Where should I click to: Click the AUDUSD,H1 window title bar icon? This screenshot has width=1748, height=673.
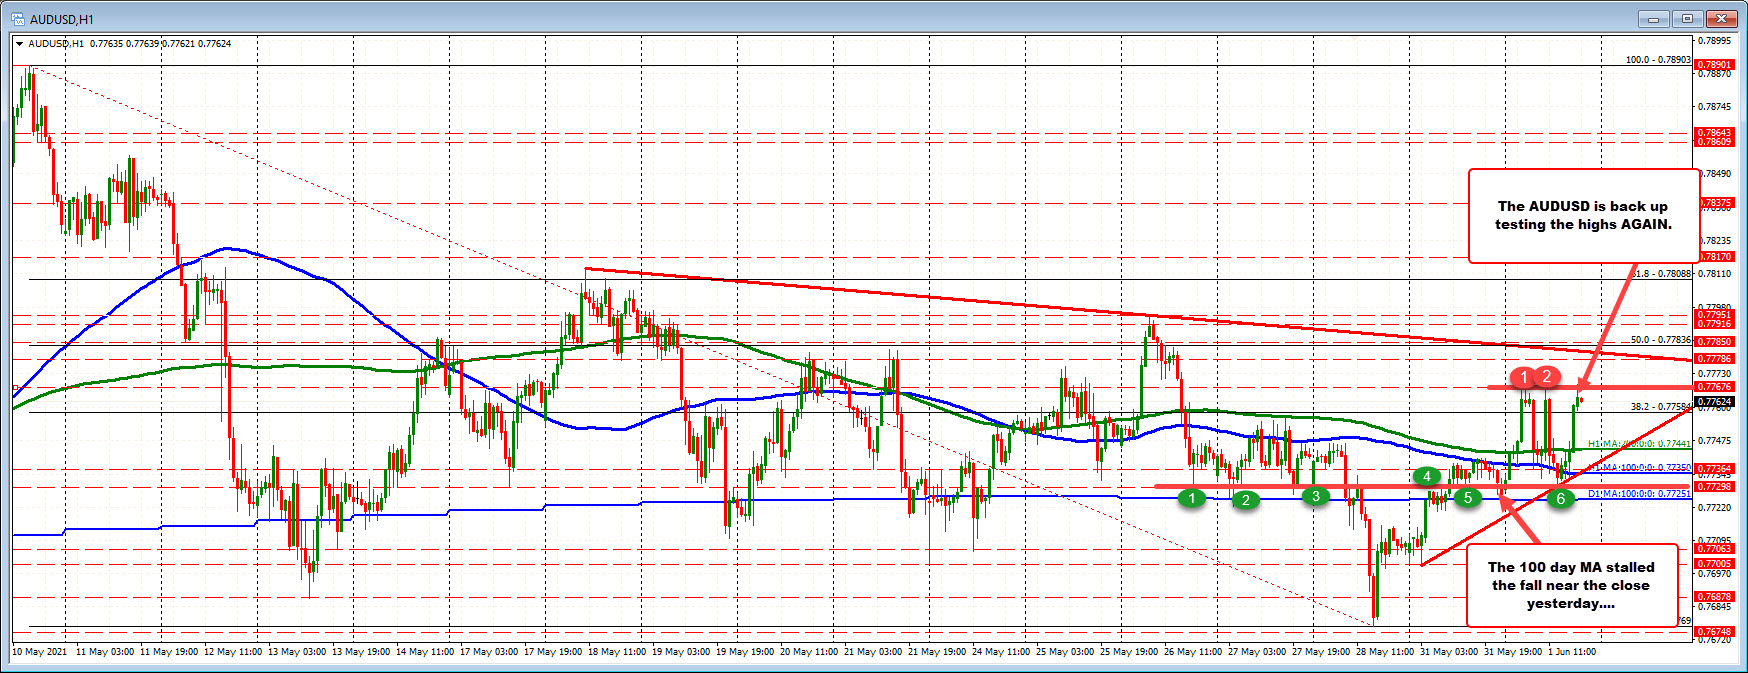(17, 19)
